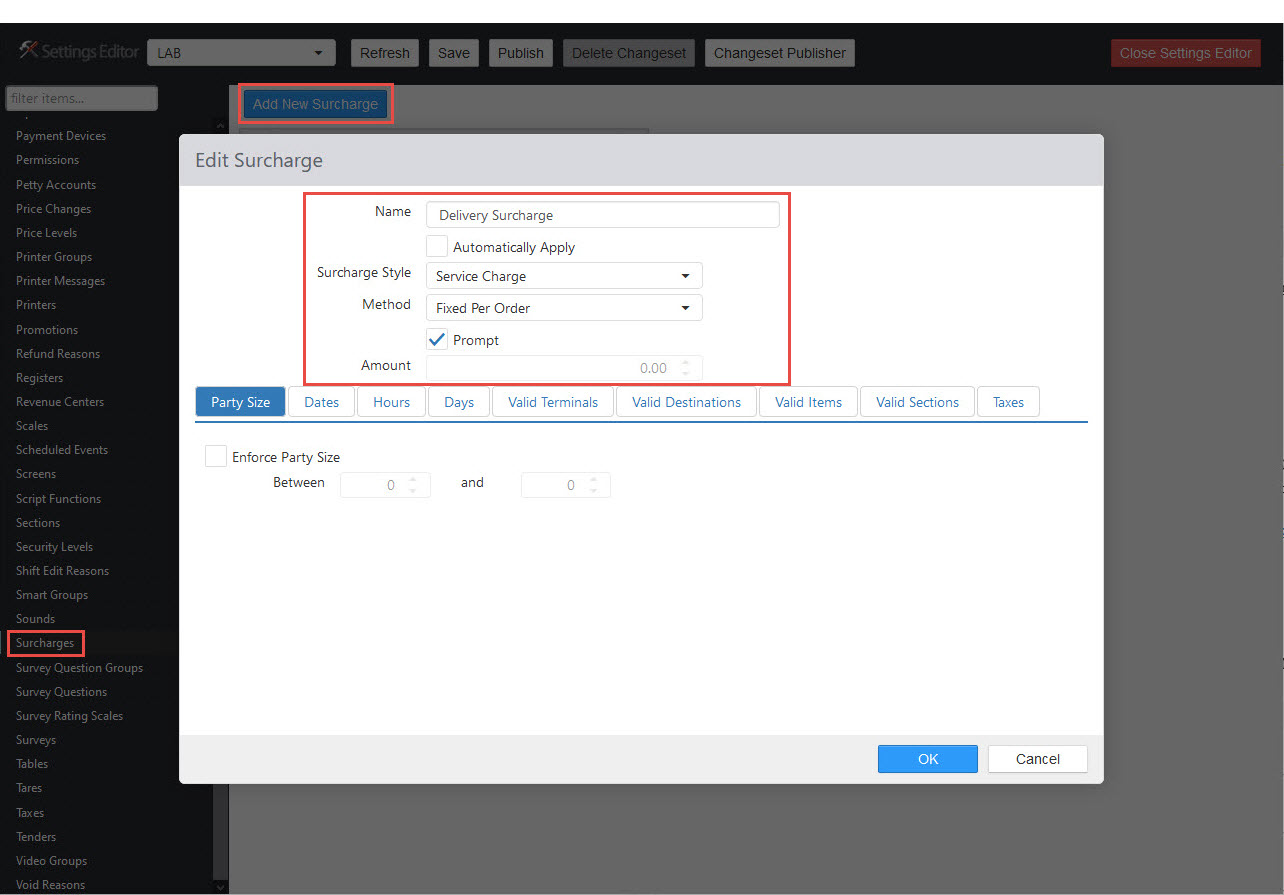The height and width of the screenshot is (895, 1284).
Task: Select Printers in sidebar
Action: click(36, 305)
